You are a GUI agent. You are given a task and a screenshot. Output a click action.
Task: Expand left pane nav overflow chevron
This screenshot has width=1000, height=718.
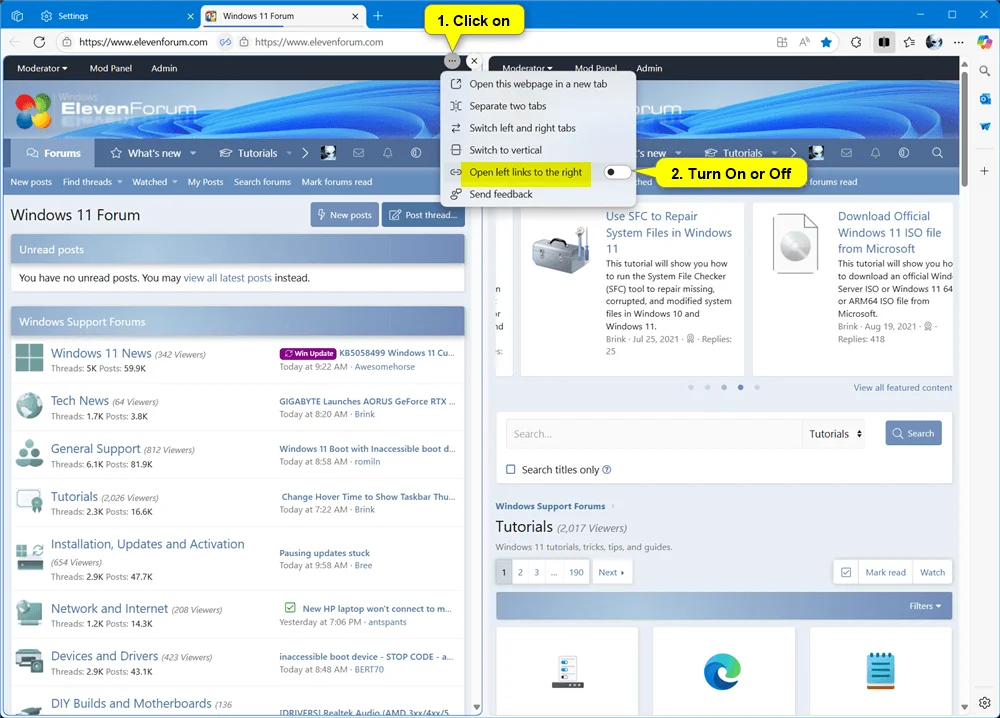coord(305,153)
